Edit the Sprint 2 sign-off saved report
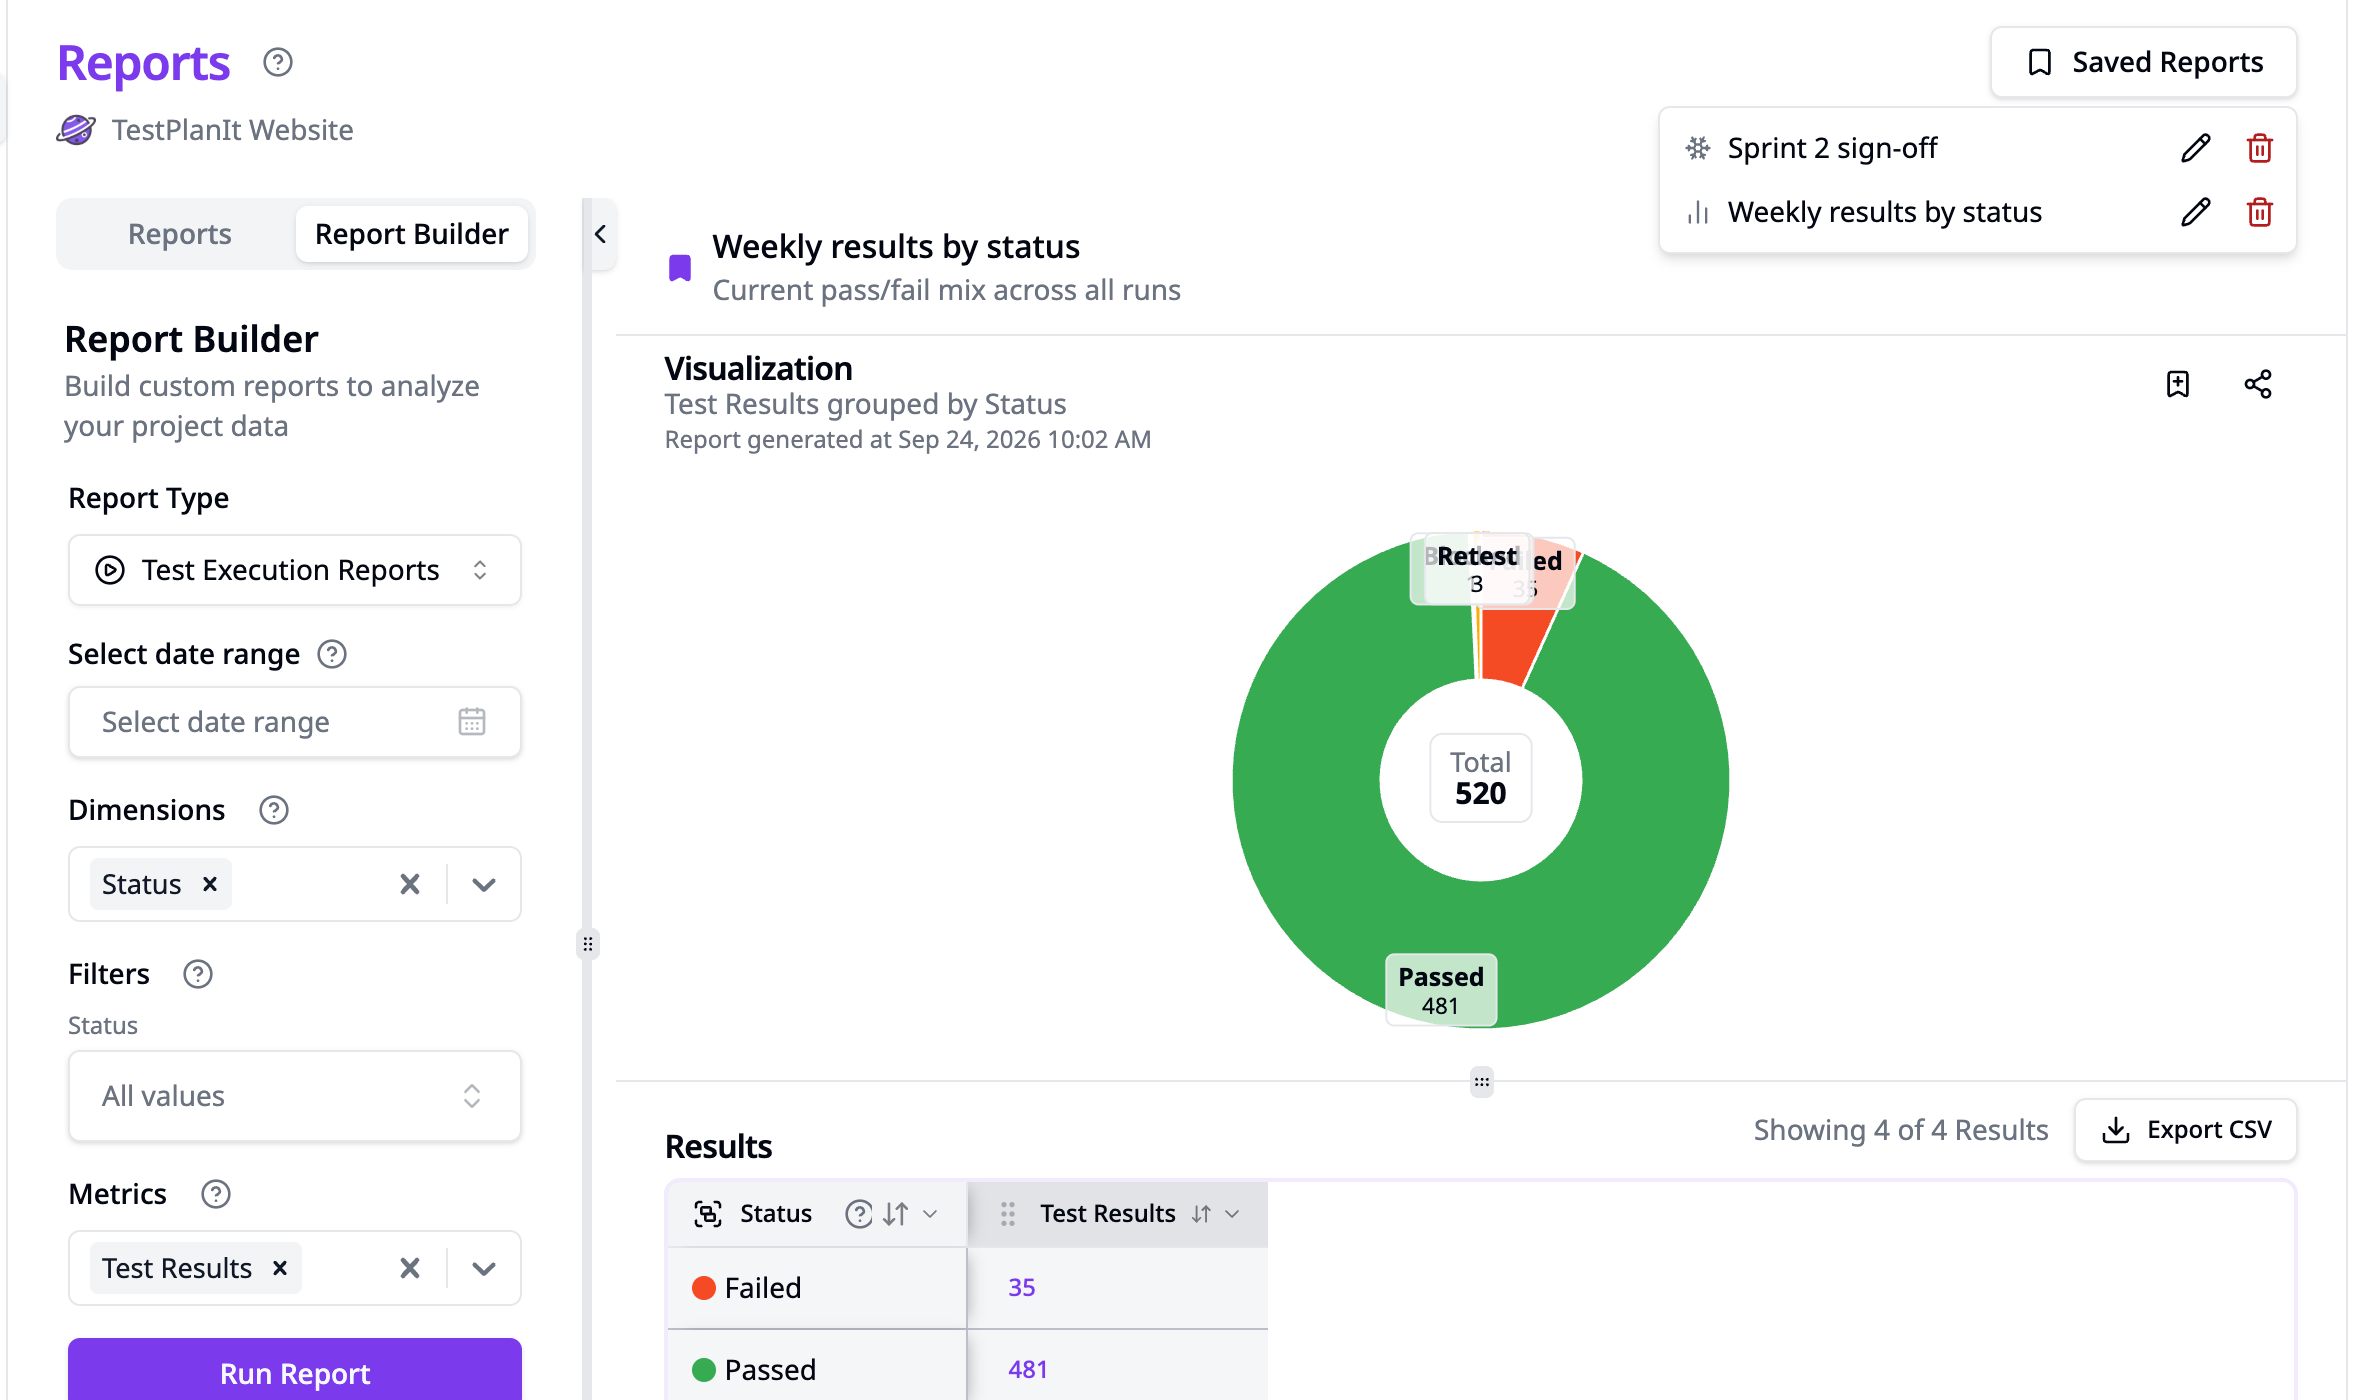2380x1400 pixels. (2195, 148)
